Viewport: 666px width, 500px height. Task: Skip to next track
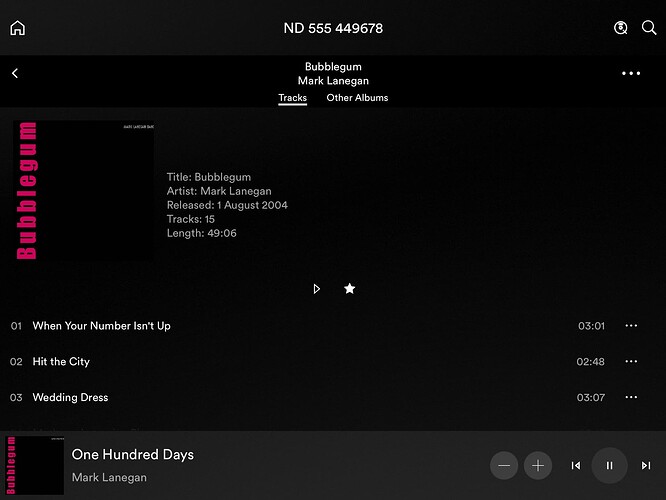[645, 466]
